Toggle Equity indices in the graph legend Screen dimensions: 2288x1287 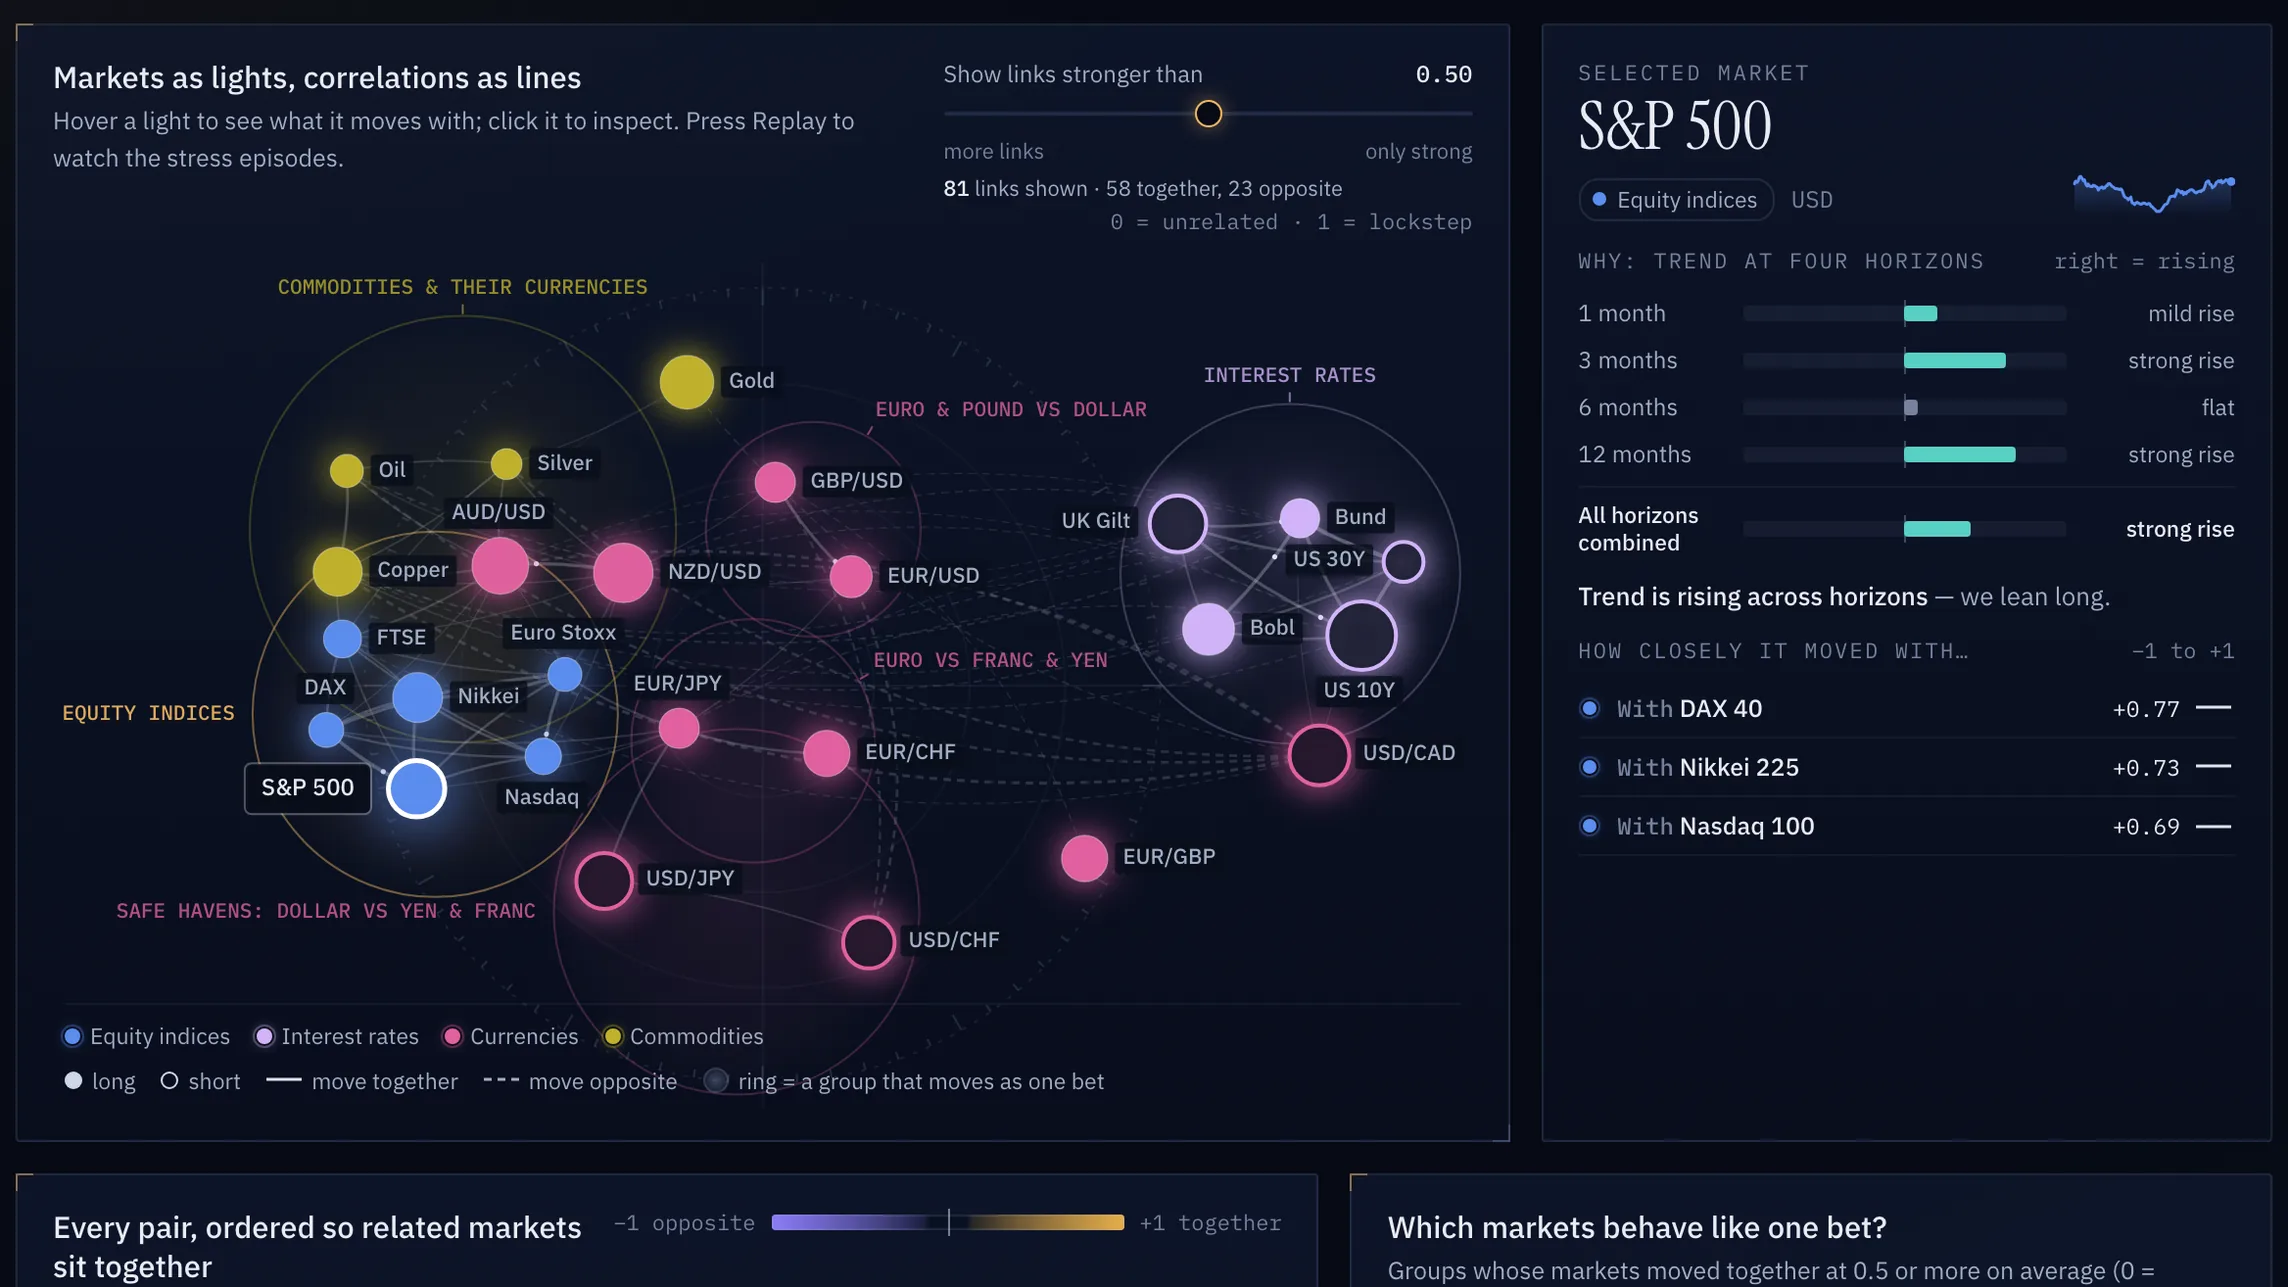coord(146,1036)
